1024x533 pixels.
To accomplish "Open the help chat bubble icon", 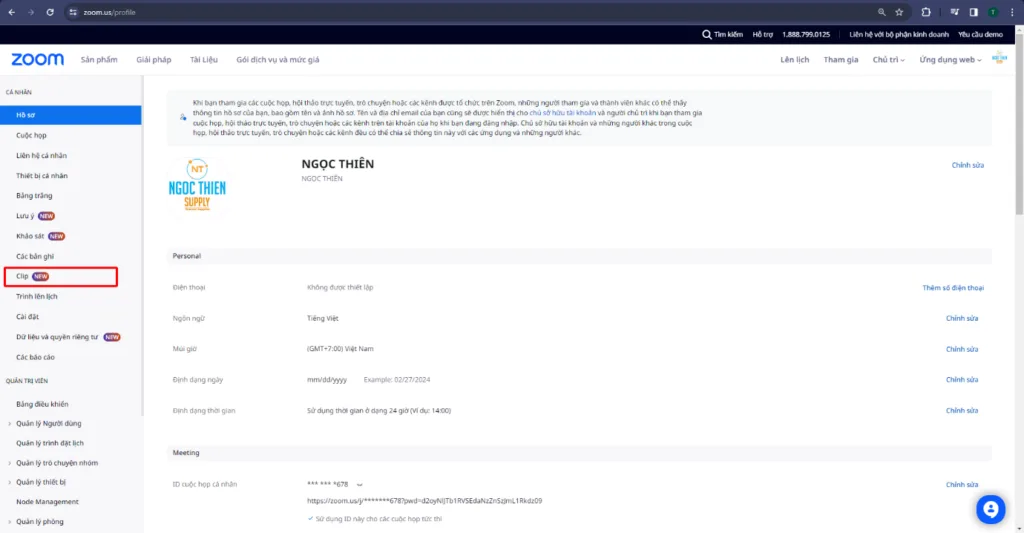I will [x=990, y=509].
